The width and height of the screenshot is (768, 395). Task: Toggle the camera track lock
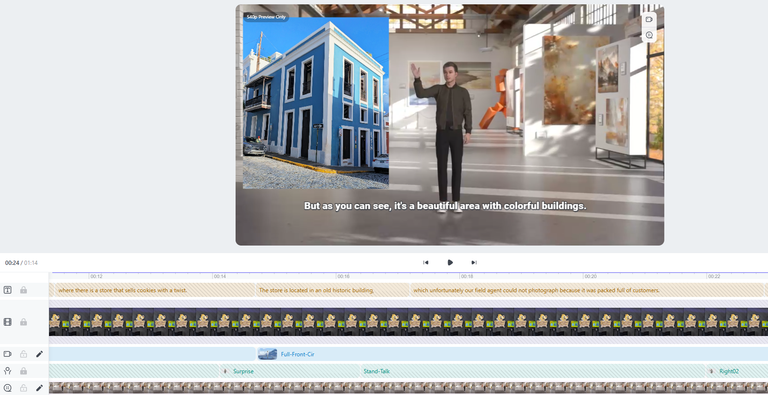pyautogui.click(x=24, y=354)
